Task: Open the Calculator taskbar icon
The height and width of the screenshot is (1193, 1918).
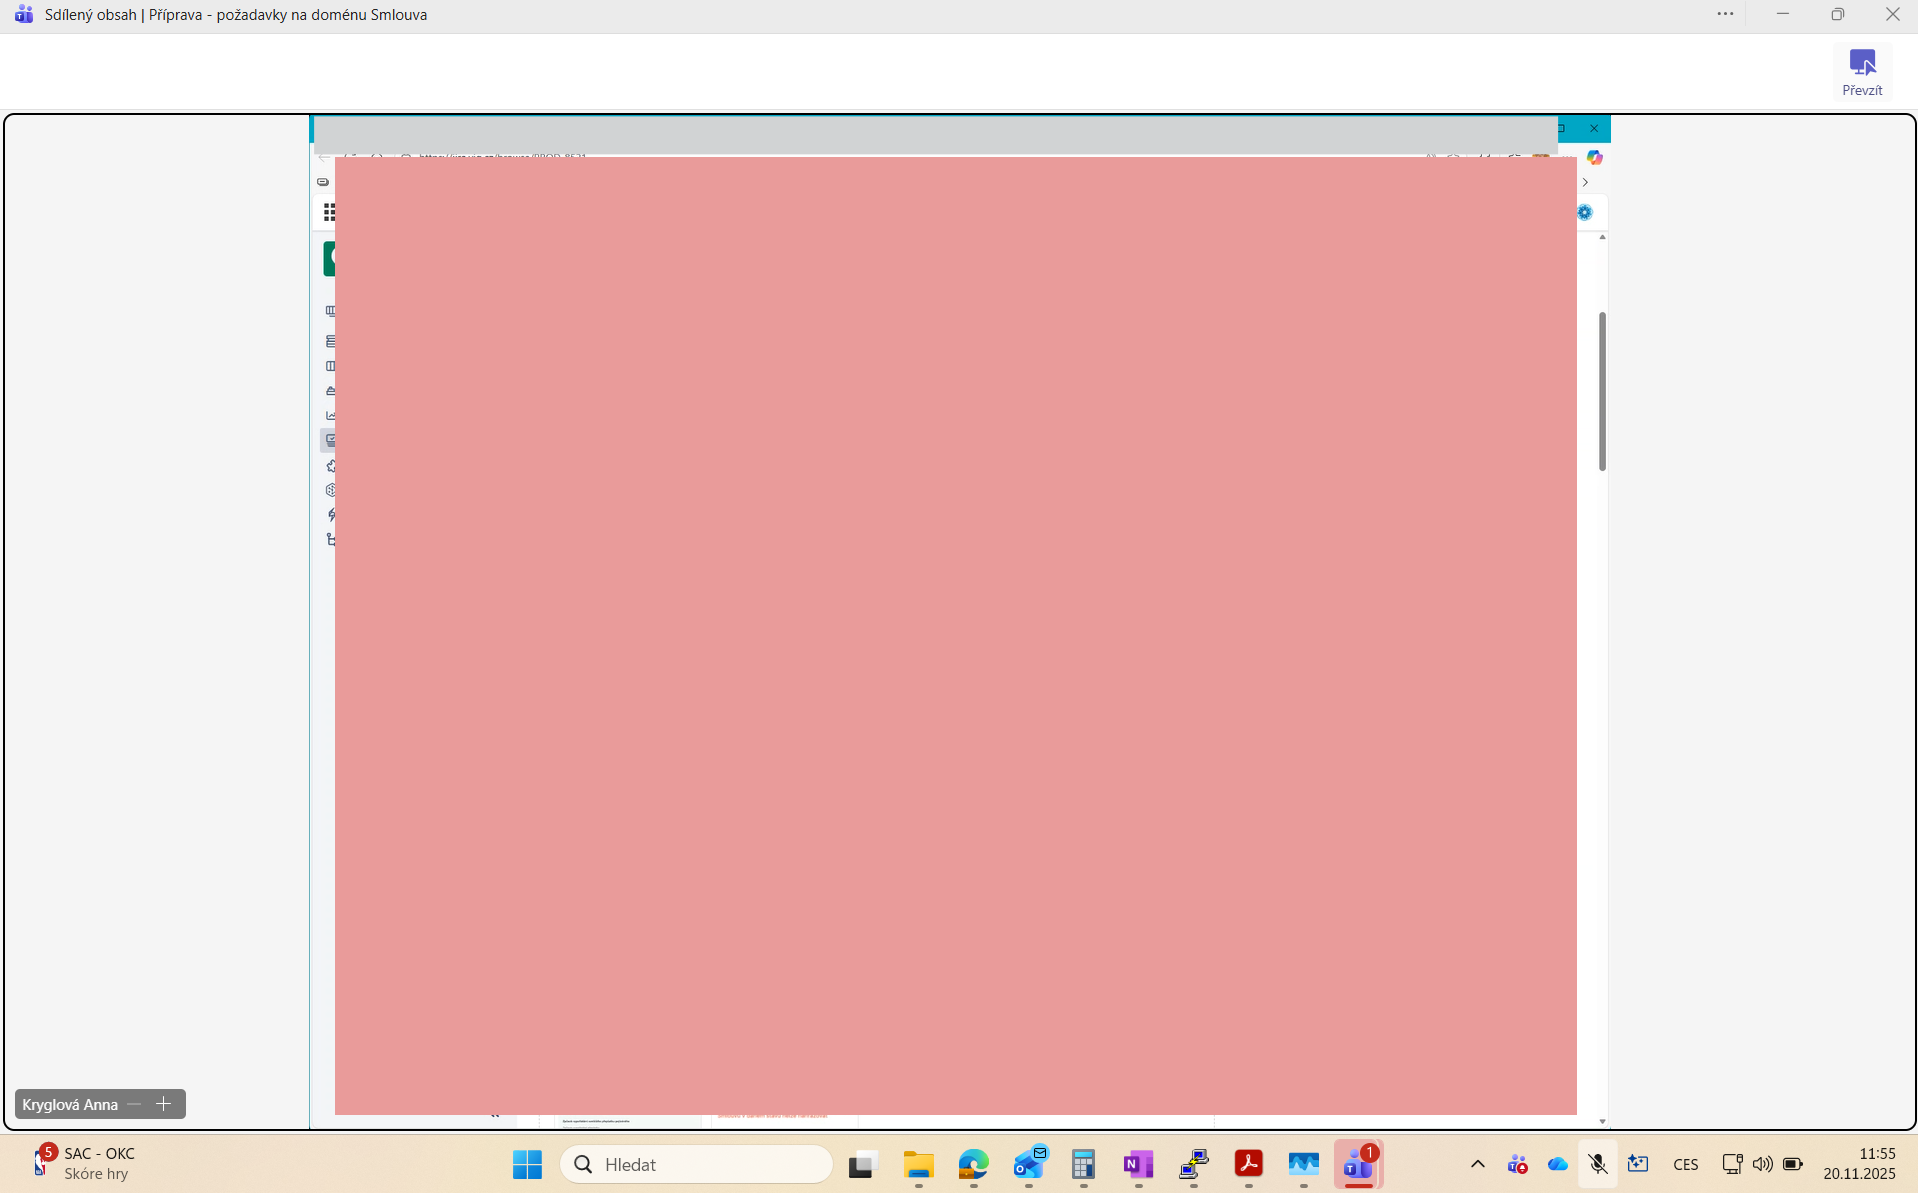Action: (x=1083, y=1164)
